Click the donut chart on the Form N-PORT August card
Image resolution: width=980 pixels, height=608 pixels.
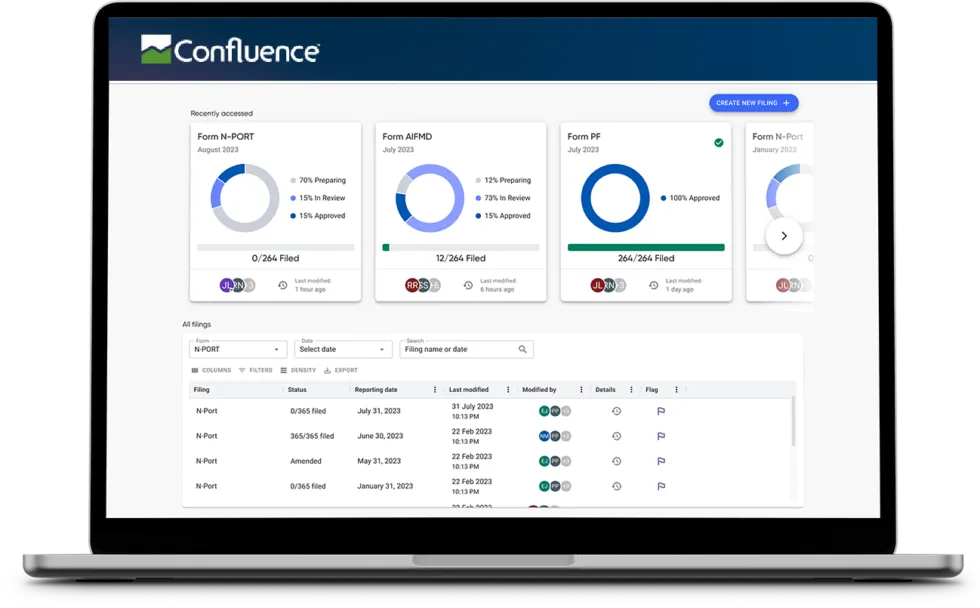(244, 198)
